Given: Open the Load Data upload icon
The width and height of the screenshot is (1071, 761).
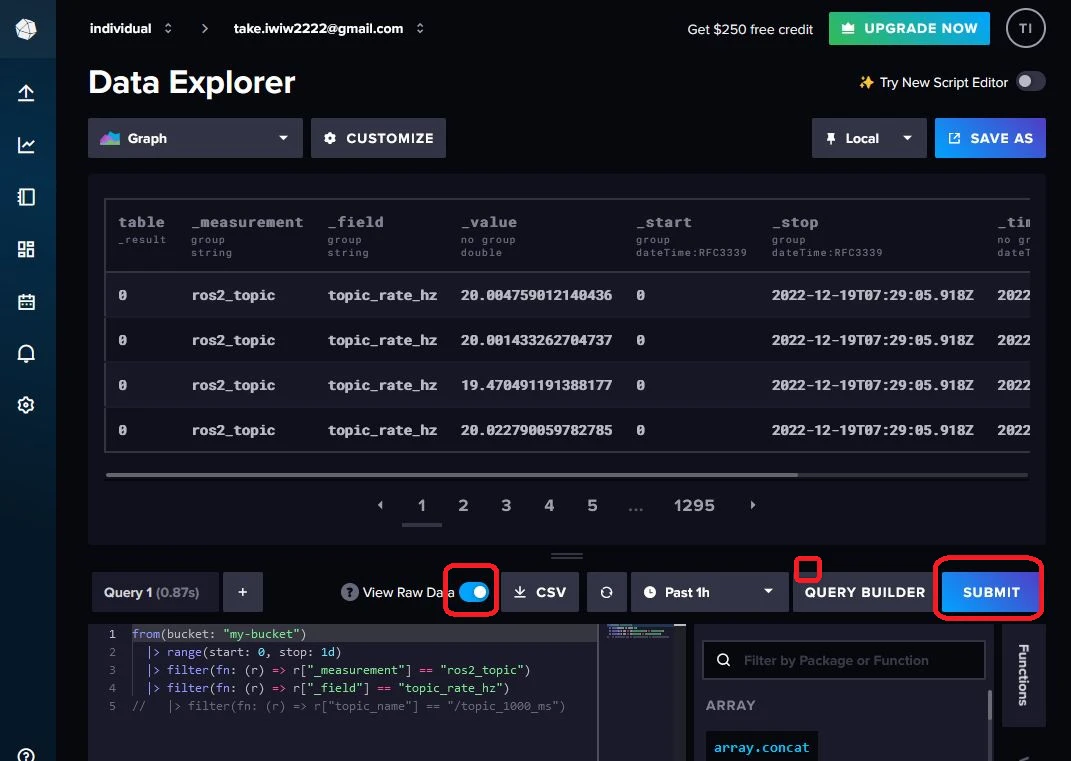Looking at the screenshot, I should [26, 93].
